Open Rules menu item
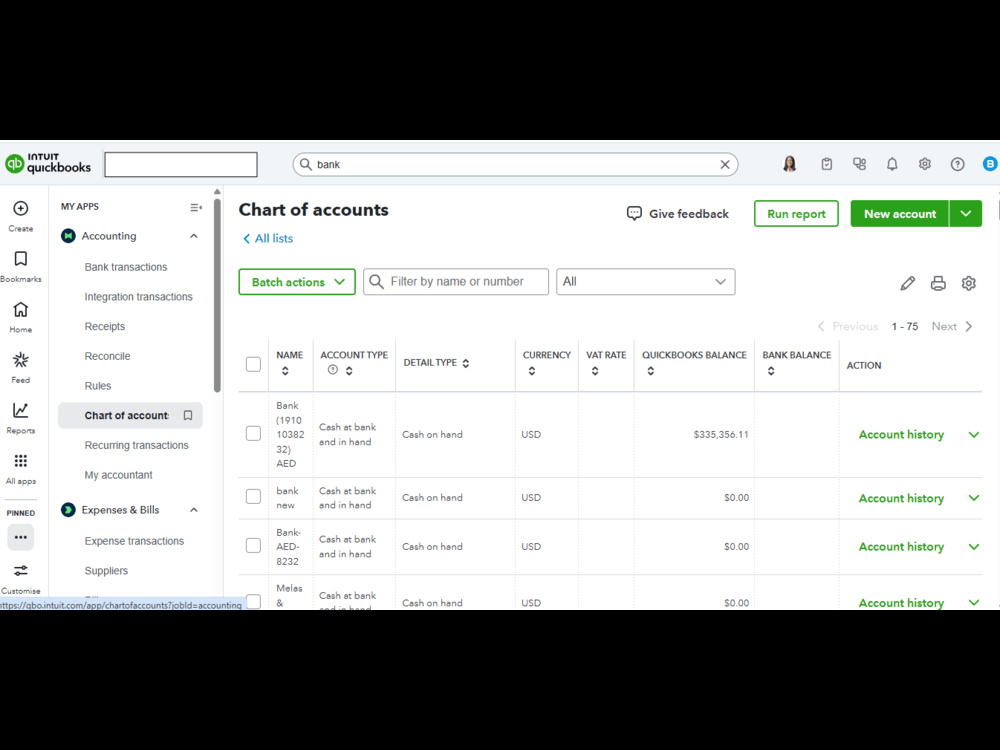 pos(98,386)
